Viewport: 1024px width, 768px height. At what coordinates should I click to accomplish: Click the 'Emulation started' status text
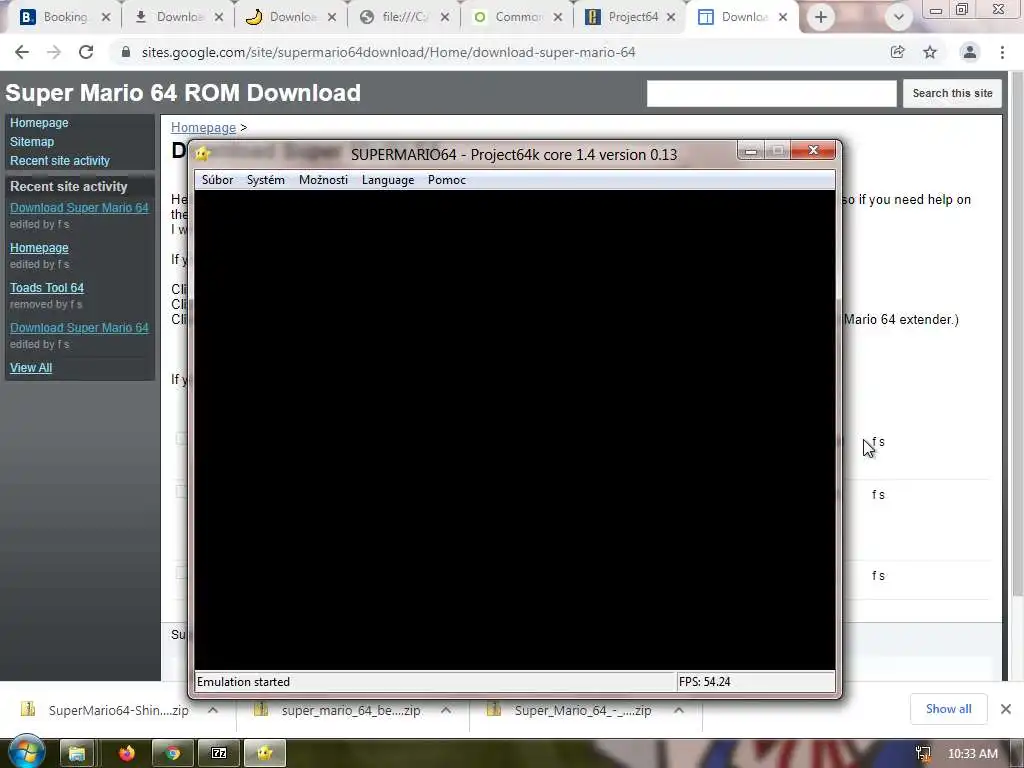point(243,682)
